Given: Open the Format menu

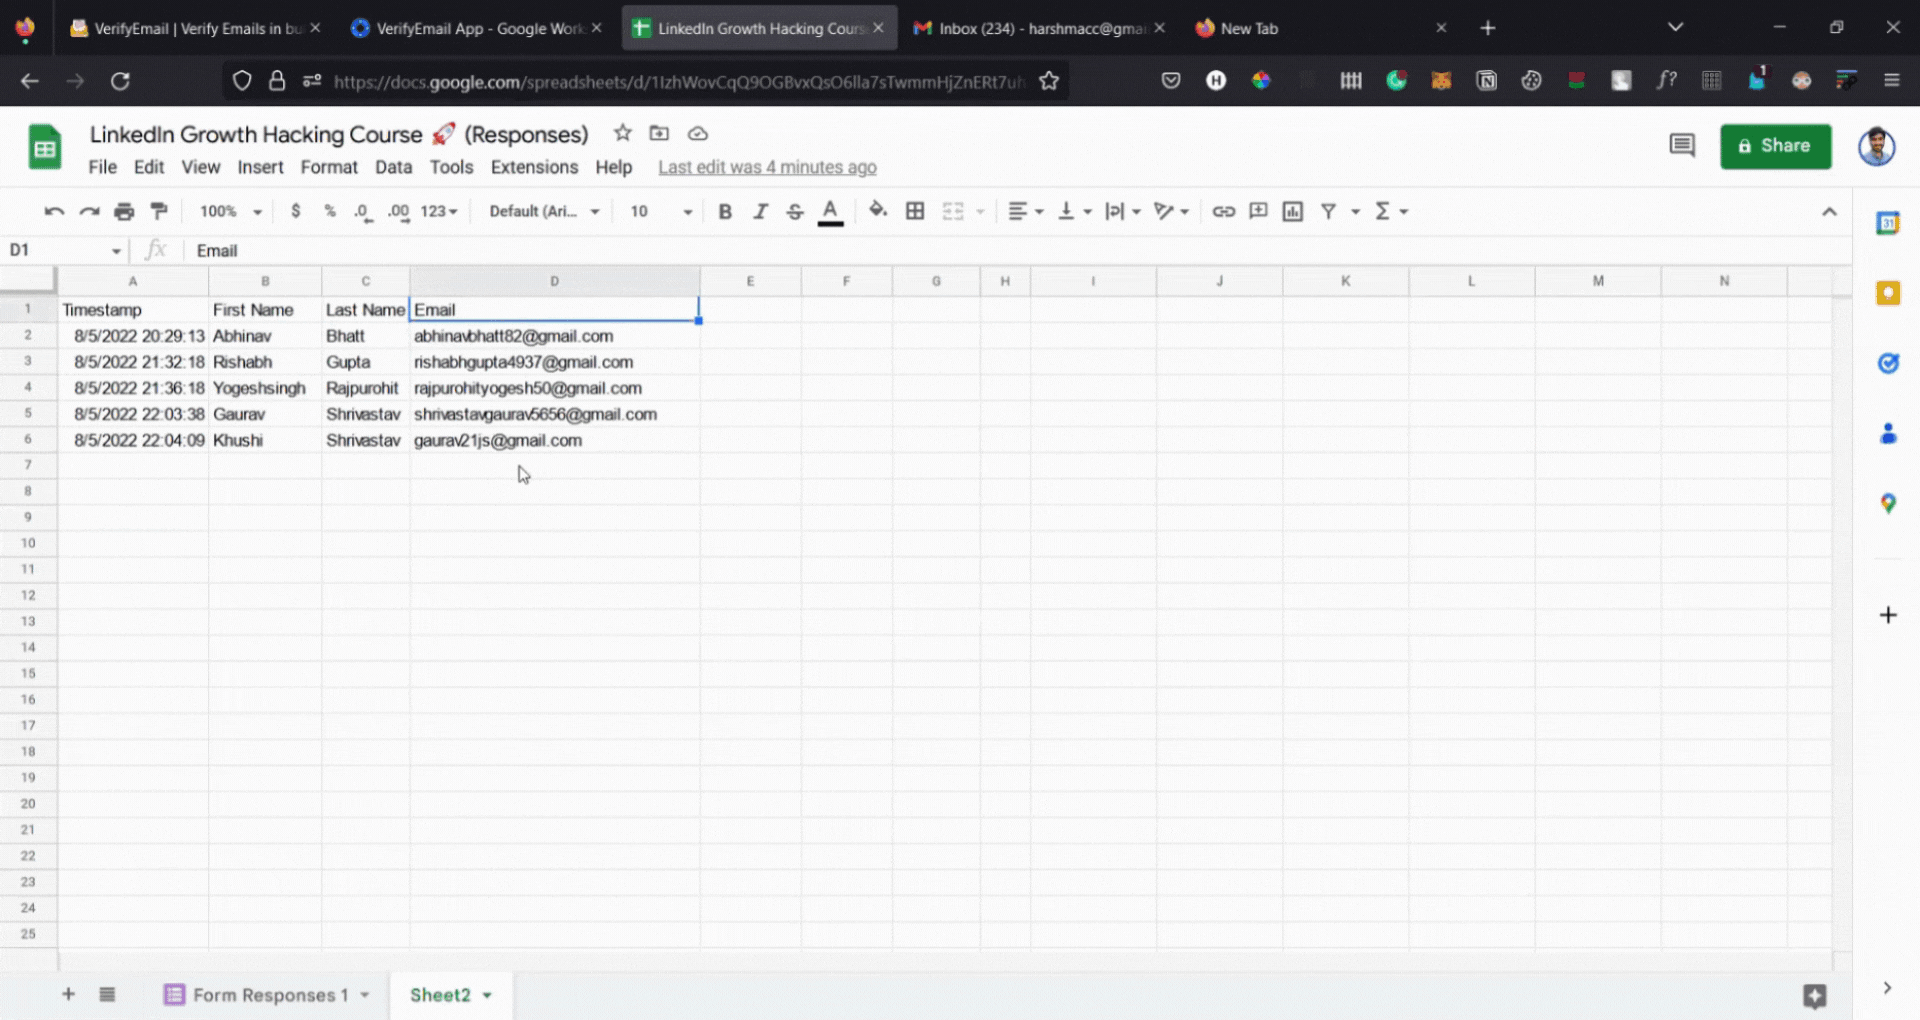Looking at the screenshot, I should tap(329, 167).
